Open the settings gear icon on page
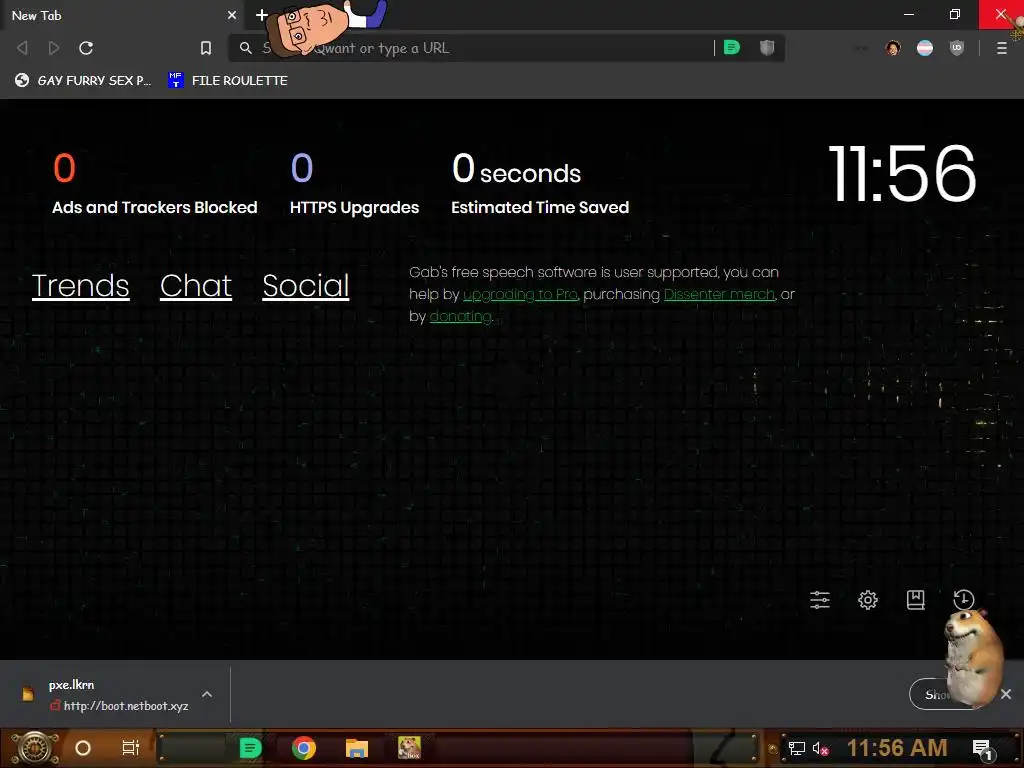This screenshot has height=768, width=1024. 868,600
